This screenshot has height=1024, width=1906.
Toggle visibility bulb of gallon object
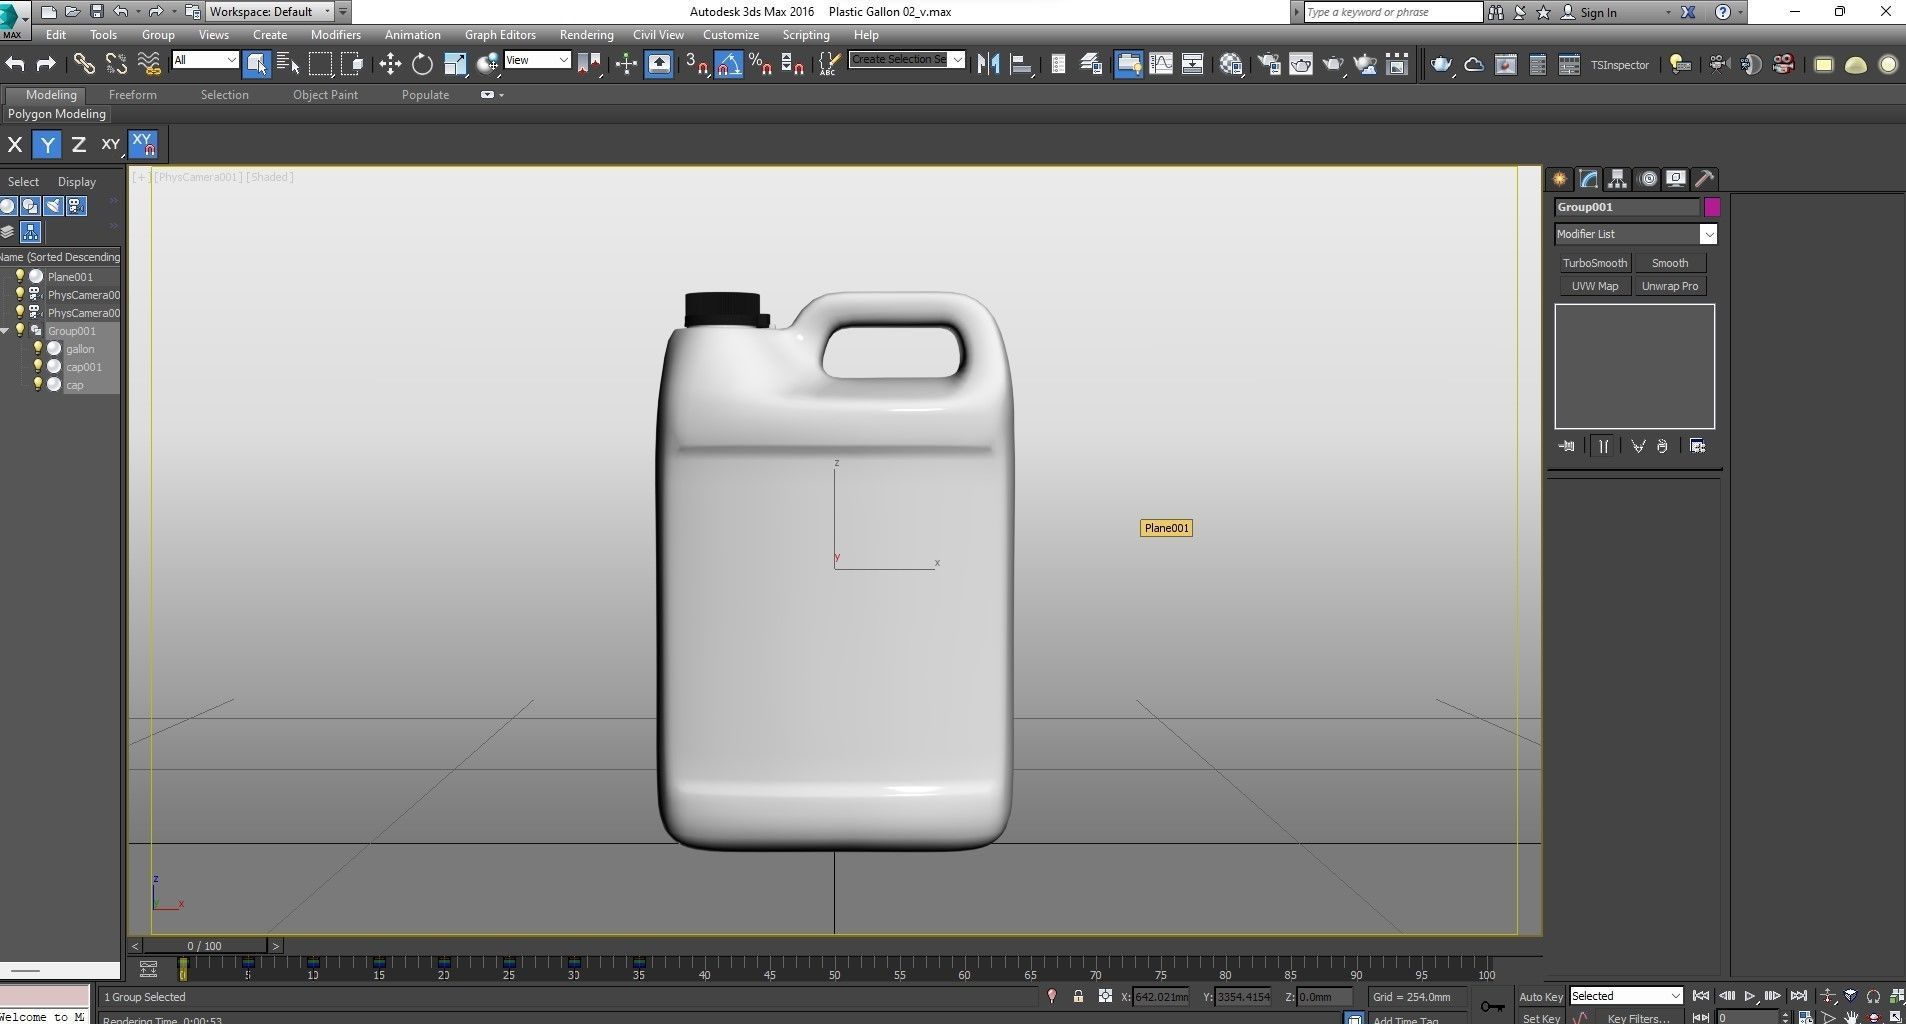[38, 348]
